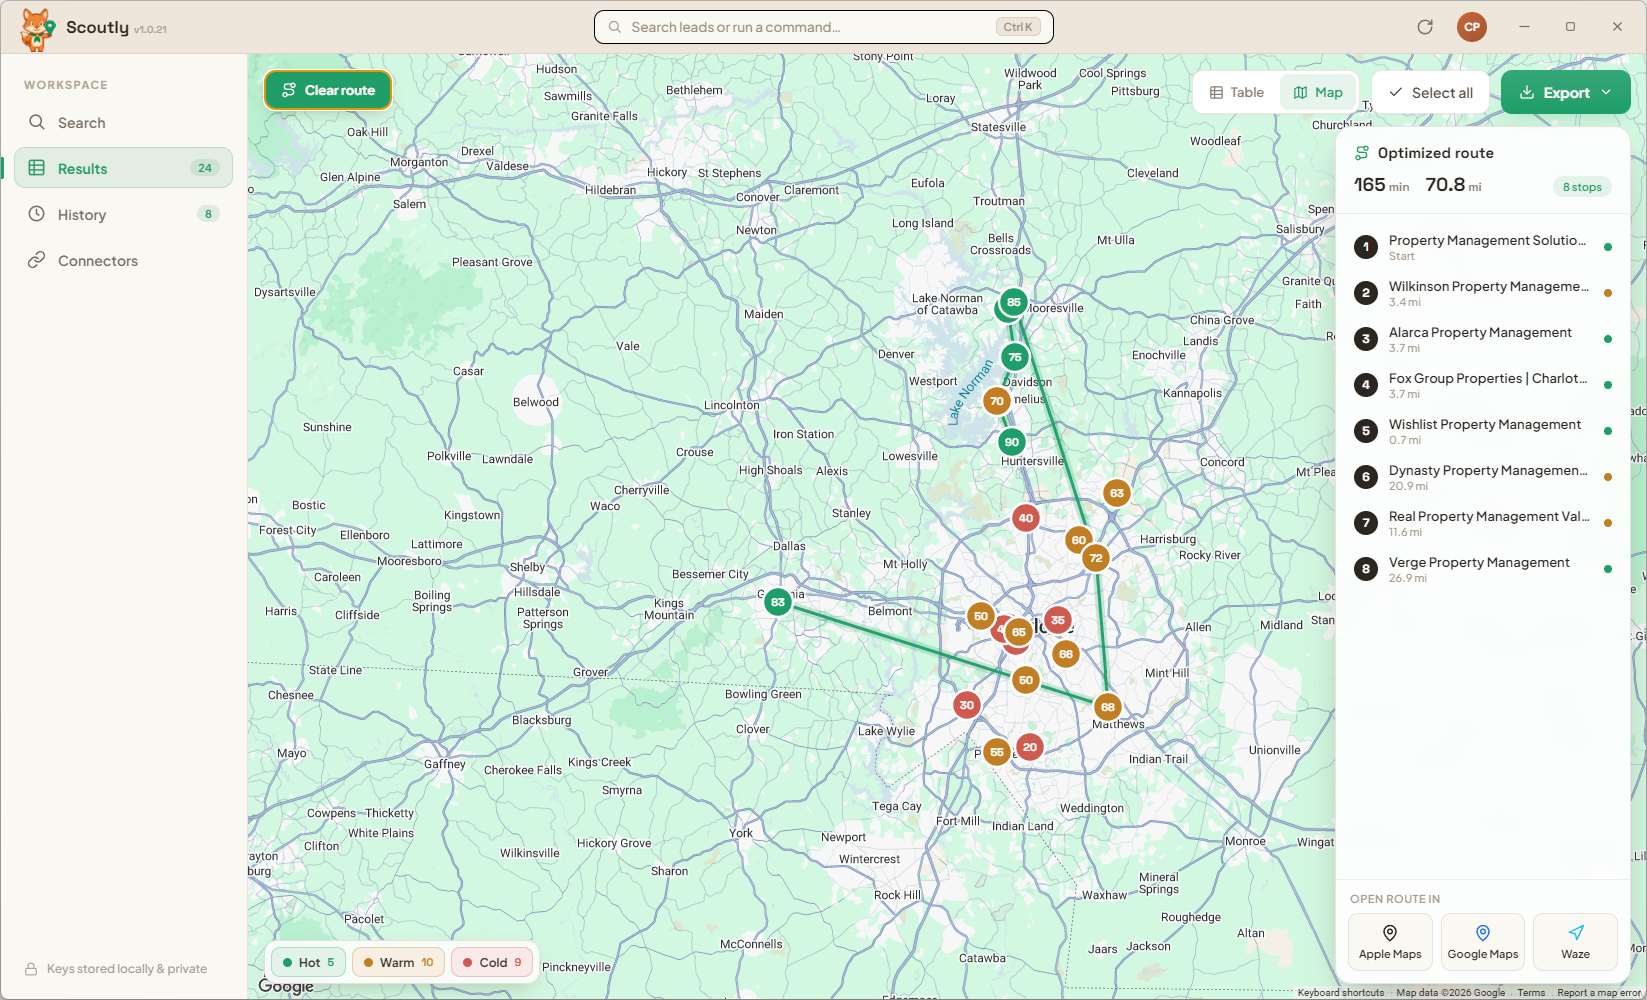This screenshot has height=1000, width=1647.
Task: Toggle the Cold leads filter
Action: 492,962
